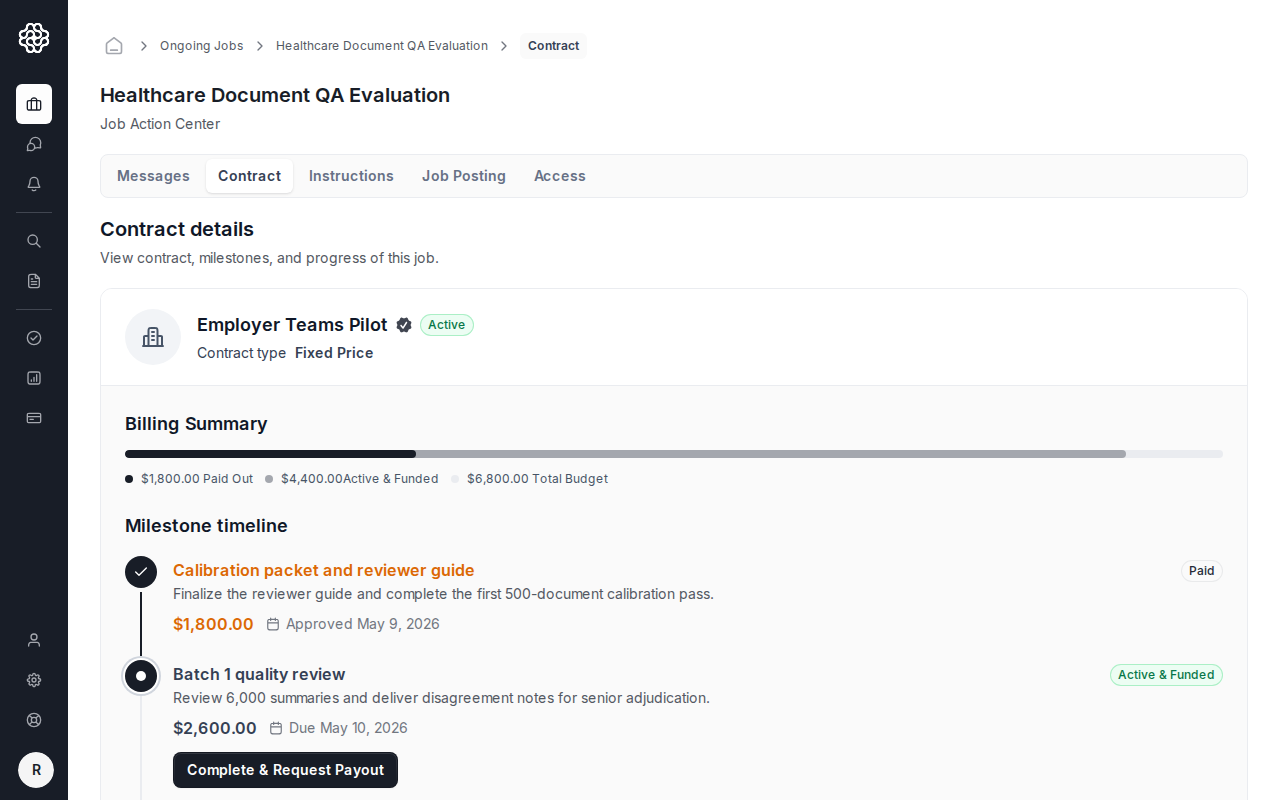The image size is (1280, 800).
Task: Select the Contract tab
Action: coord(249,176)
